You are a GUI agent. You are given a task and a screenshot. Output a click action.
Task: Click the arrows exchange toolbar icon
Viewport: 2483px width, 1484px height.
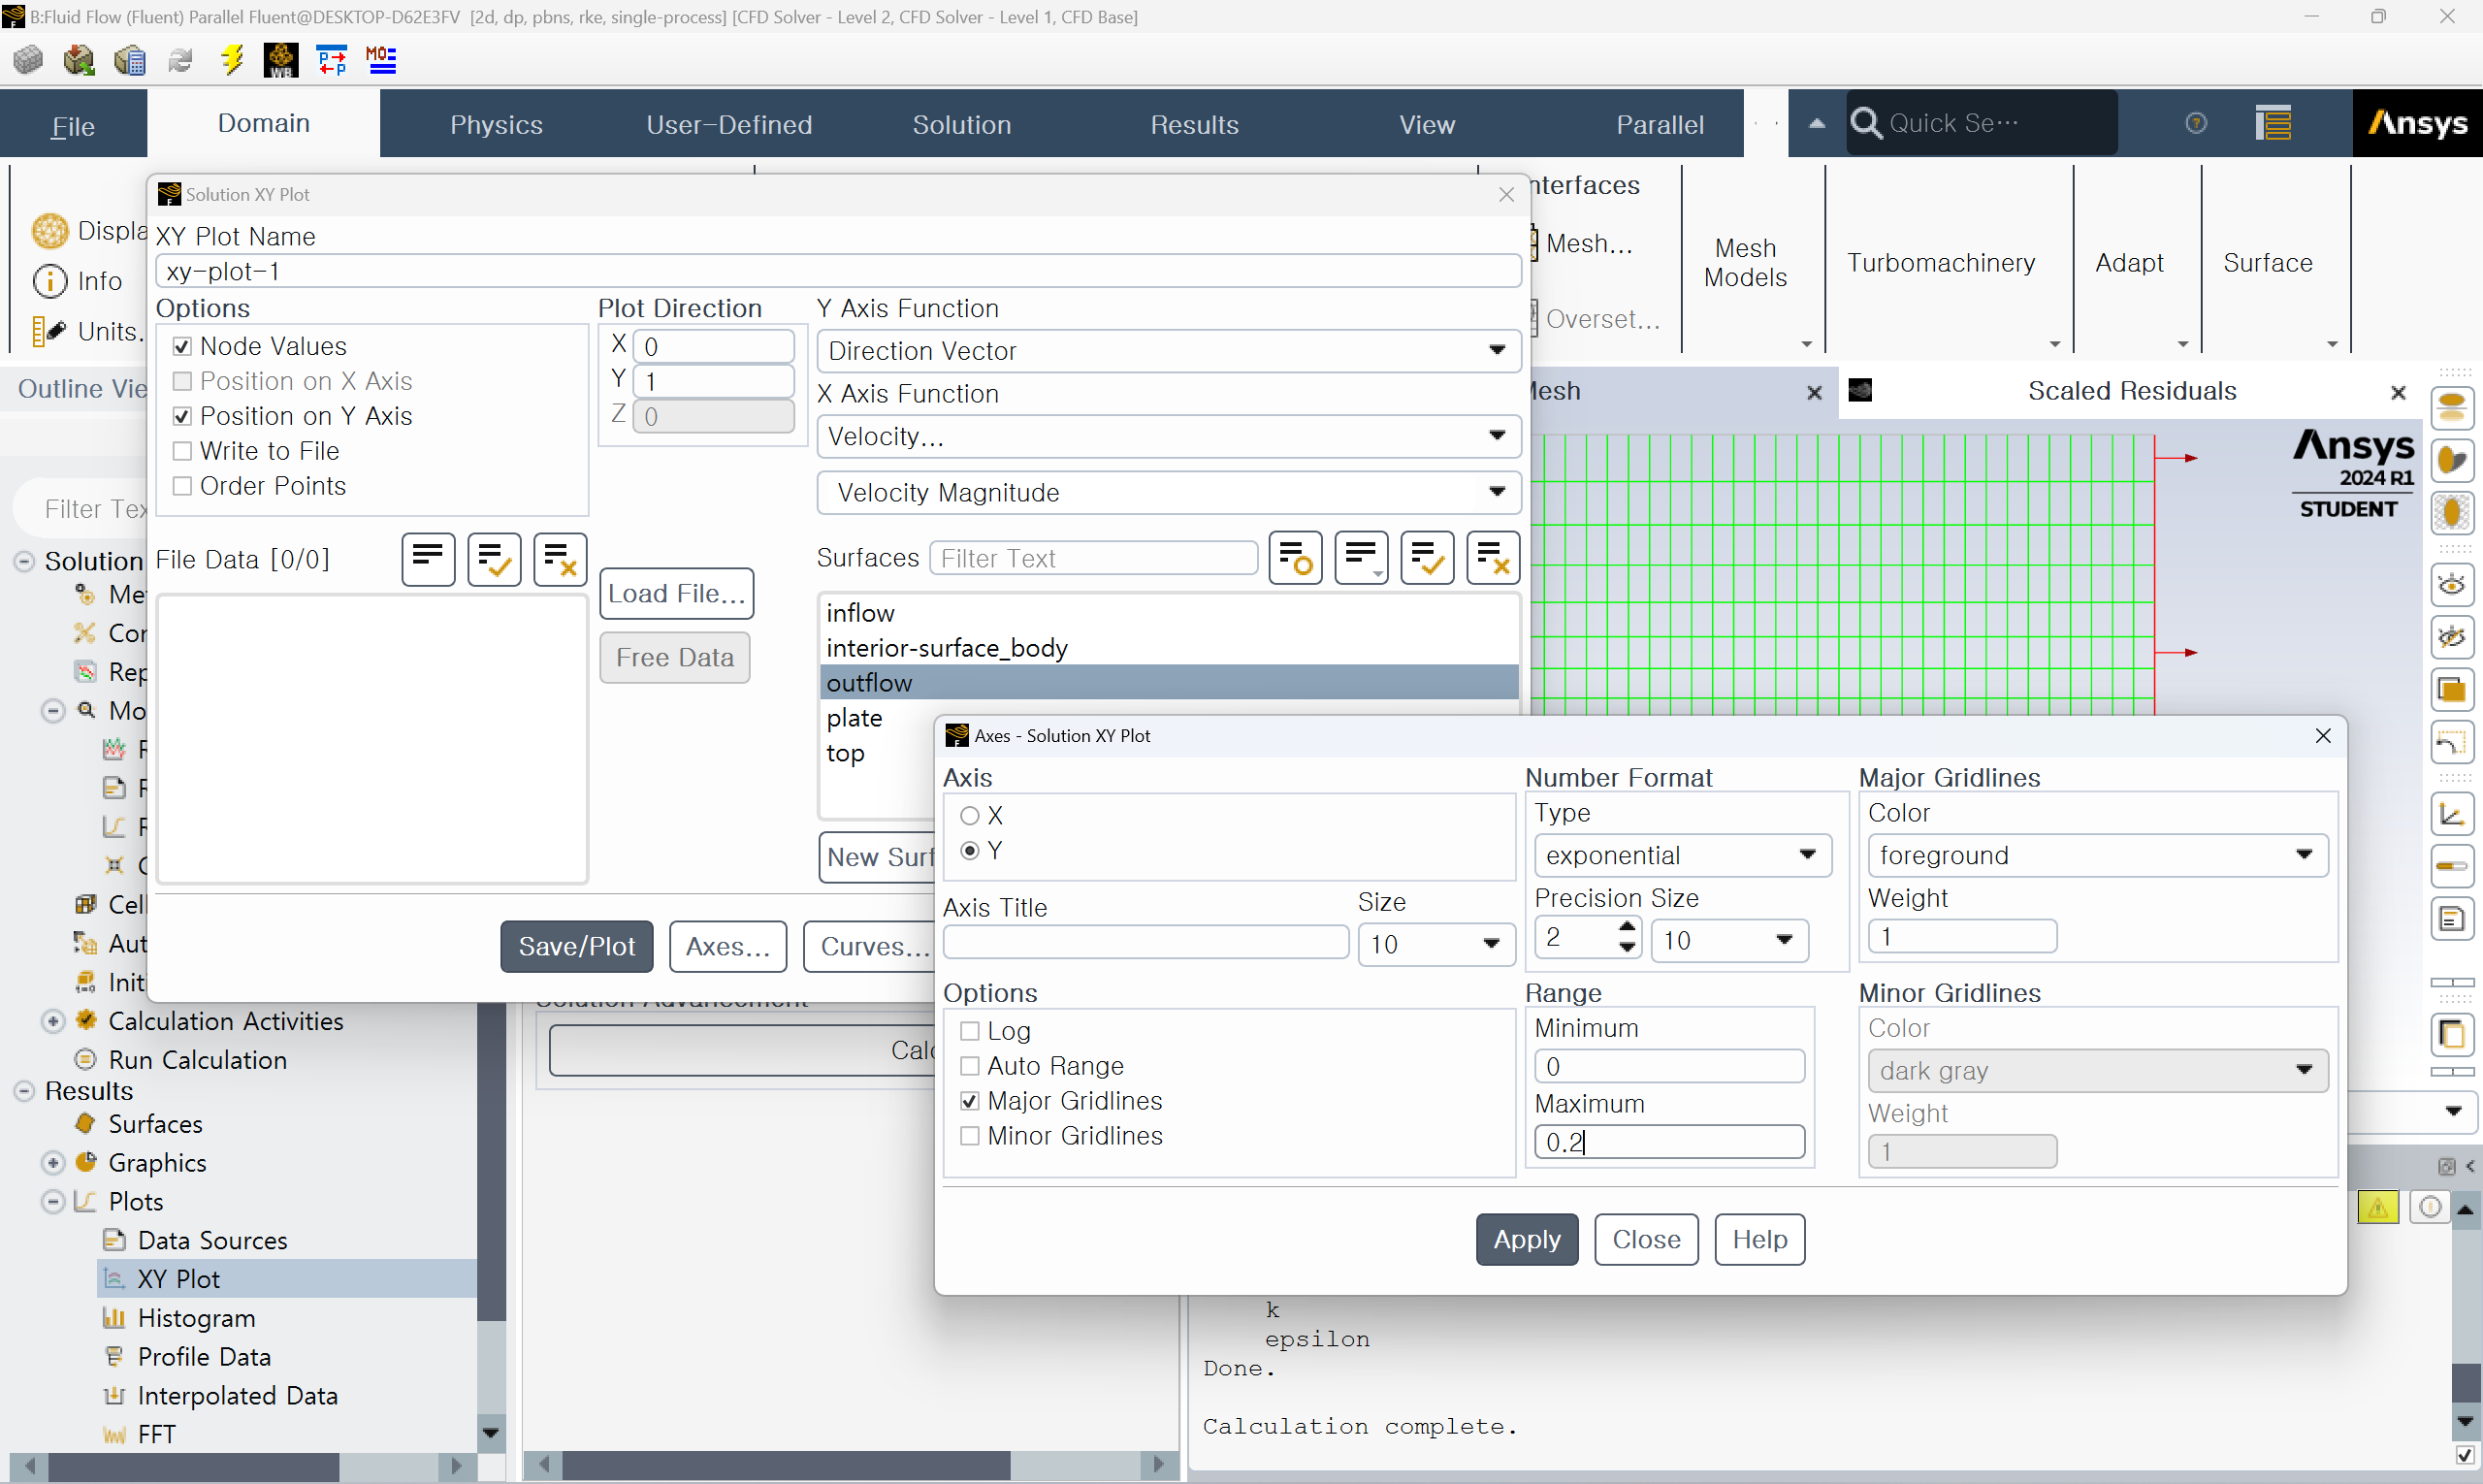[x=331, y=60]
